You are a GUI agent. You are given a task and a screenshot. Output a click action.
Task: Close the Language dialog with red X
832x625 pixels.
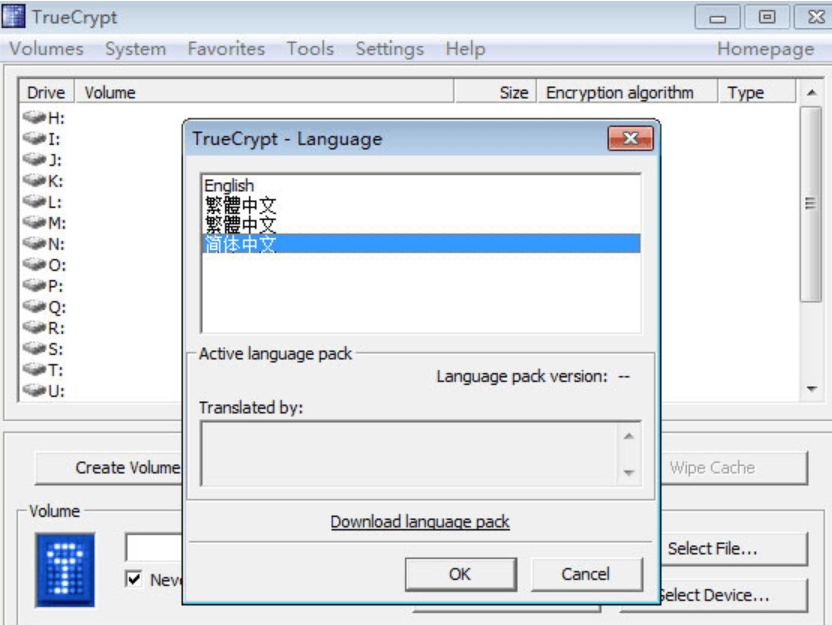[x=630, y=138]
